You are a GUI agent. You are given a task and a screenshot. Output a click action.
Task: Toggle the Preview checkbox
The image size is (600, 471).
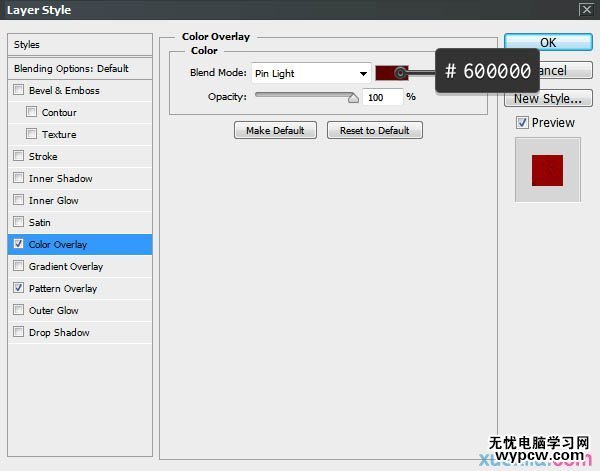click(x=522, y=122)
